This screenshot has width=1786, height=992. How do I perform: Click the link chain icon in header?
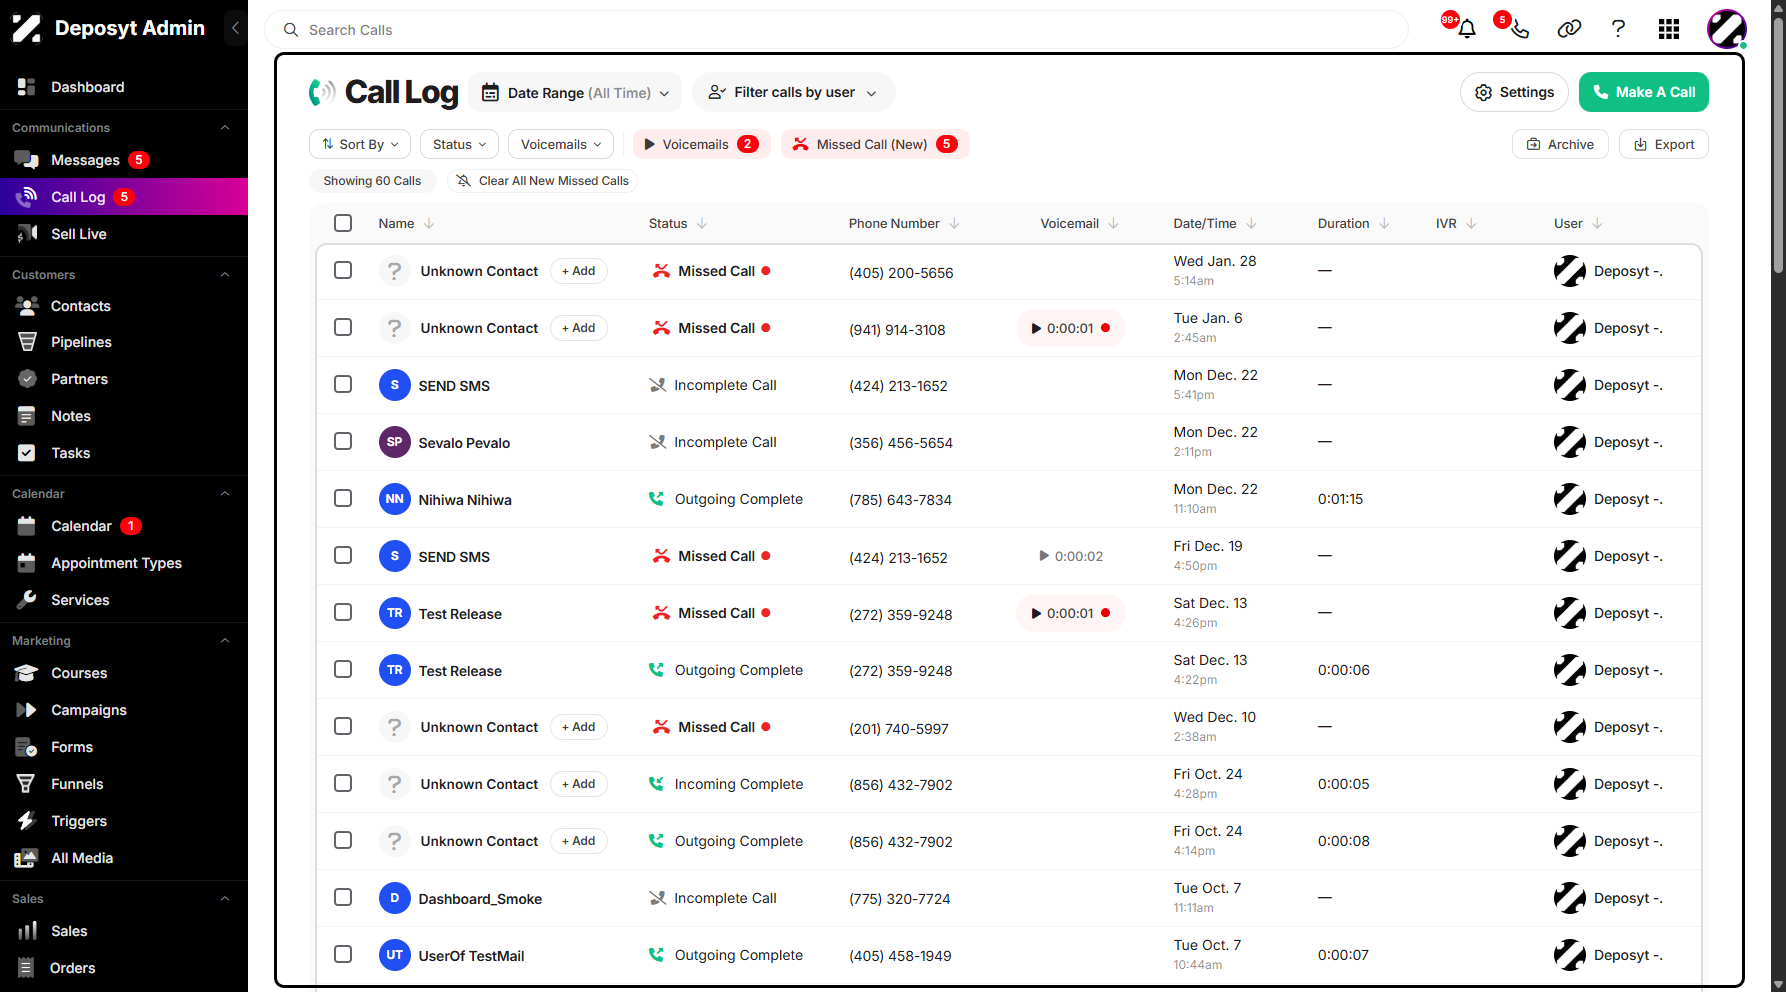[1569, 29]
